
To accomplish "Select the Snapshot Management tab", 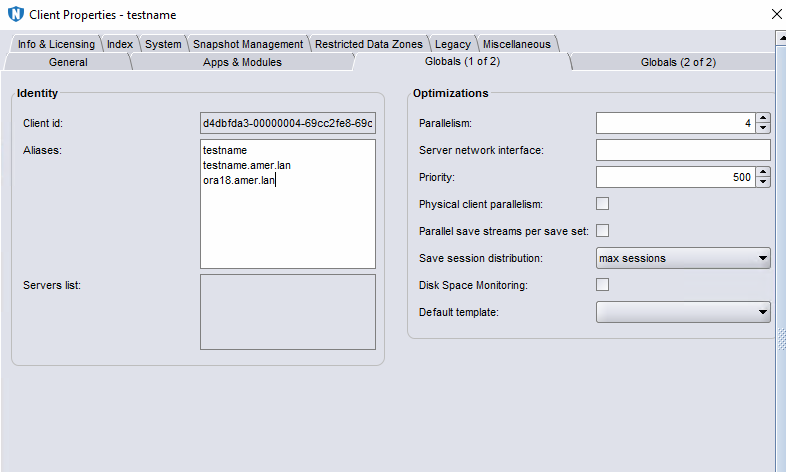I will (248, 44).
